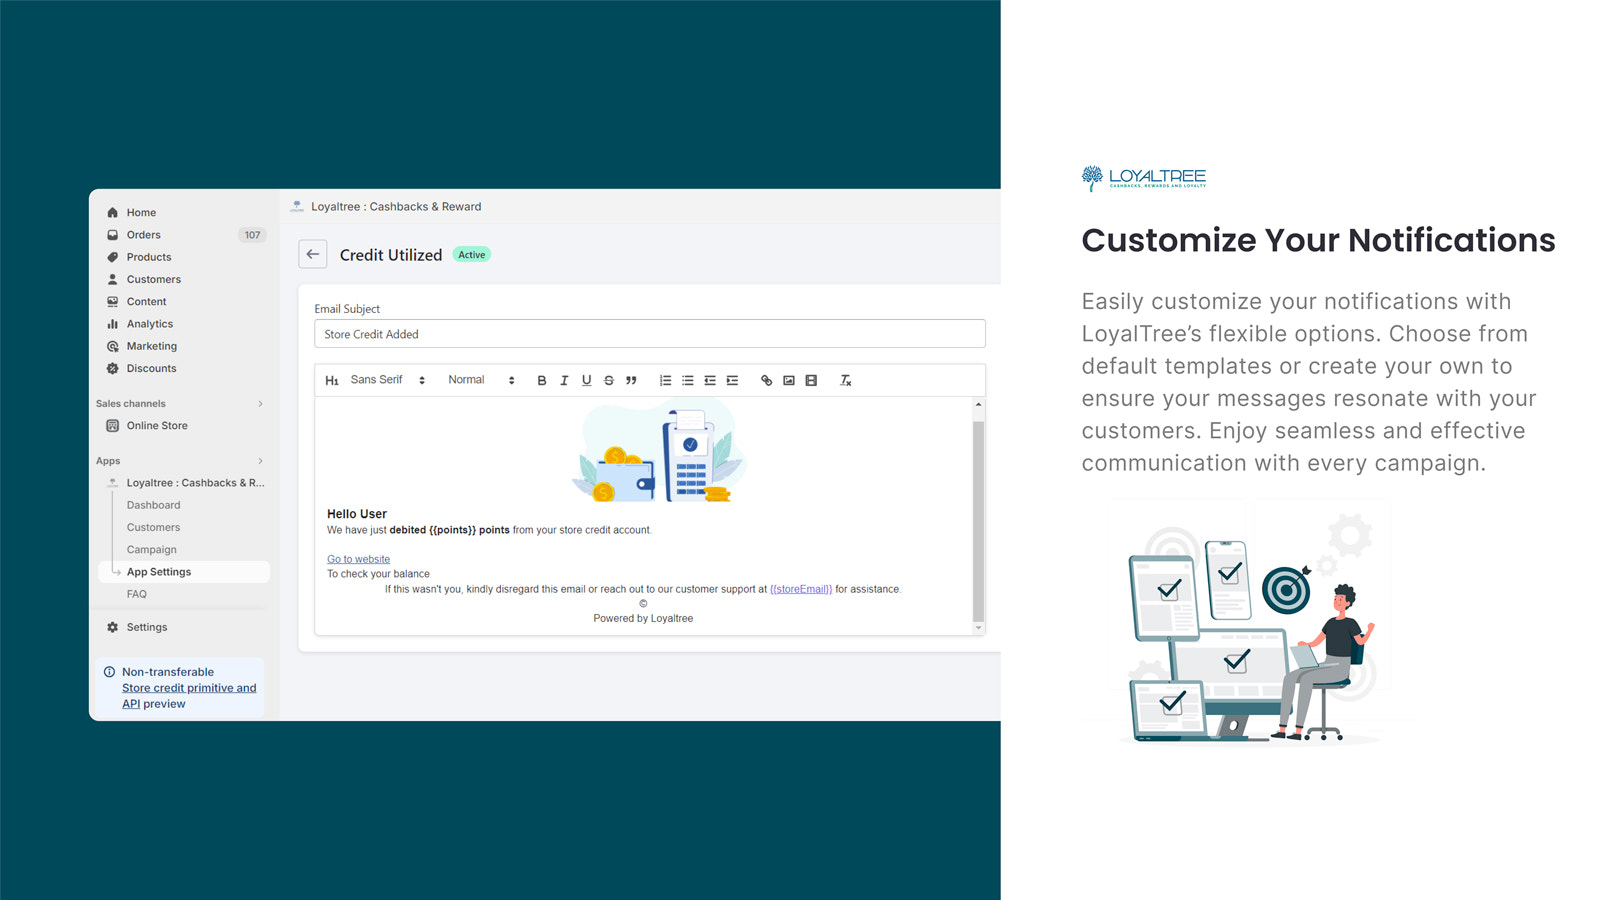Screen dimensions: 1600x900
Task: Increase text indent
Action: point(732,380)
